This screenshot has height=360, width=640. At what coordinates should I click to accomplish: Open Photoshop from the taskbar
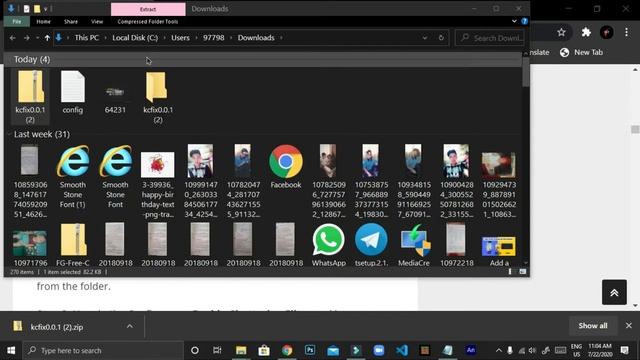pyautogui.click(x=310, y=350)
